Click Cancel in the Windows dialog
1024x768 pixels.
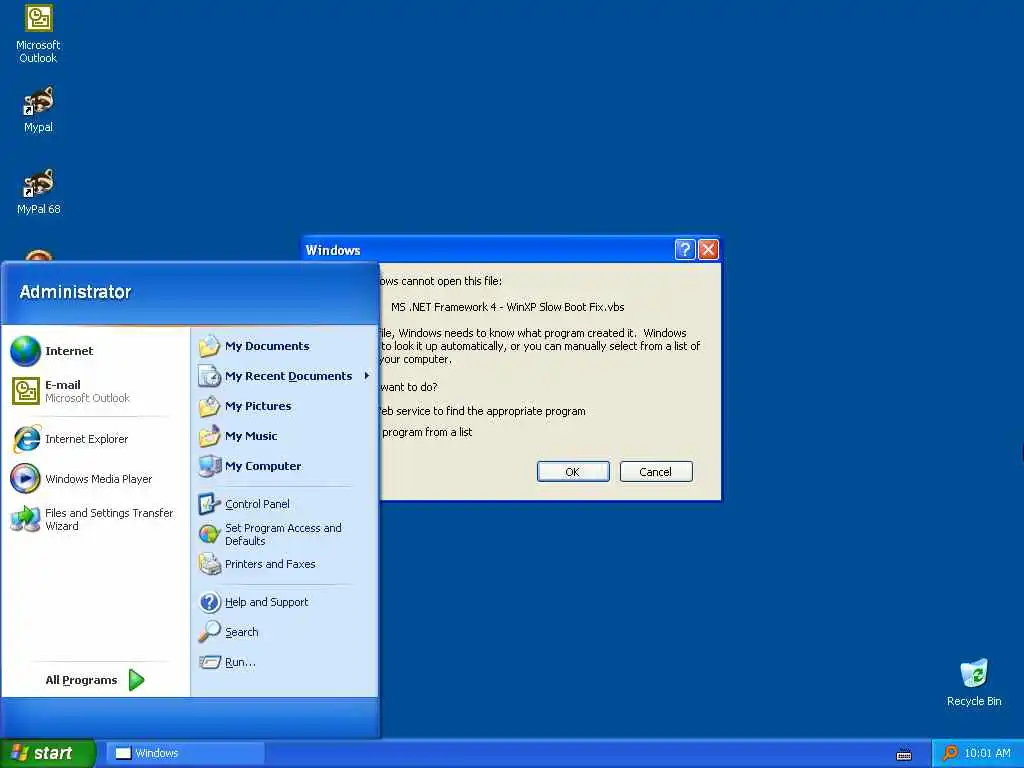tap(656, 472)
